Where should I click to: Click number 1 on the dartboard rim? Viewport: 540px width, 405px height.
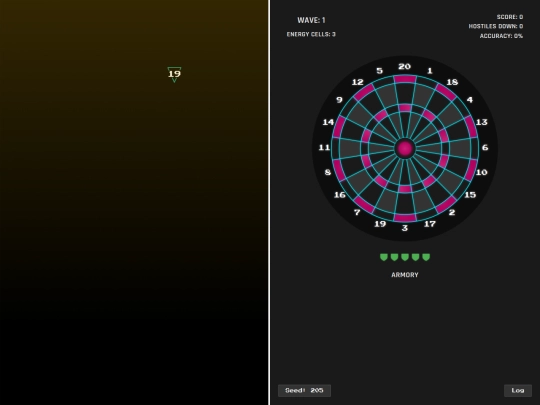[x=429, y=71]
